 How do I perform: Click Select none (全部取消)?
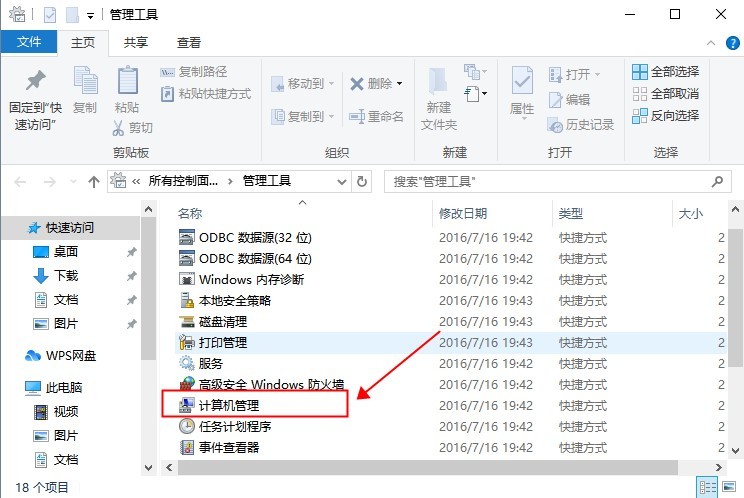pyautogui.click(x=665, y=94)
